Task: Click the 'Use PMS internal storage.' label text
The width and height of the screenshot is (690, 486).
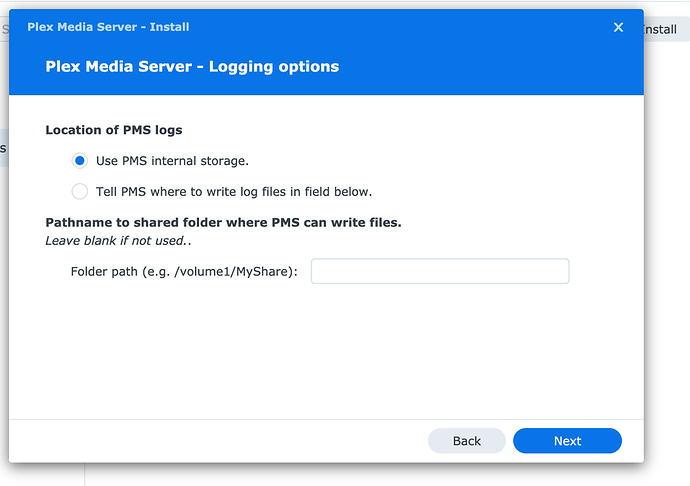Action: coord(172,160)
